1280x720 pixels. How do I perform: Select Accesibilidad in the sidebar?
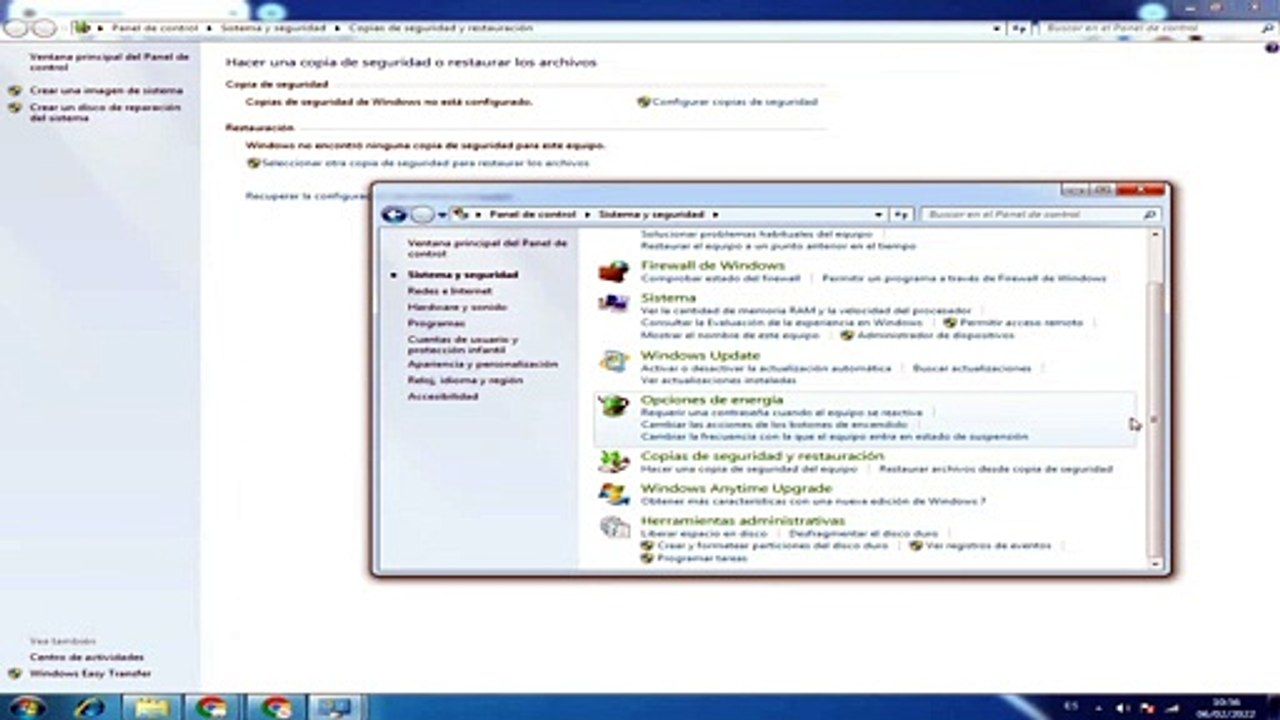coord(442,396)
